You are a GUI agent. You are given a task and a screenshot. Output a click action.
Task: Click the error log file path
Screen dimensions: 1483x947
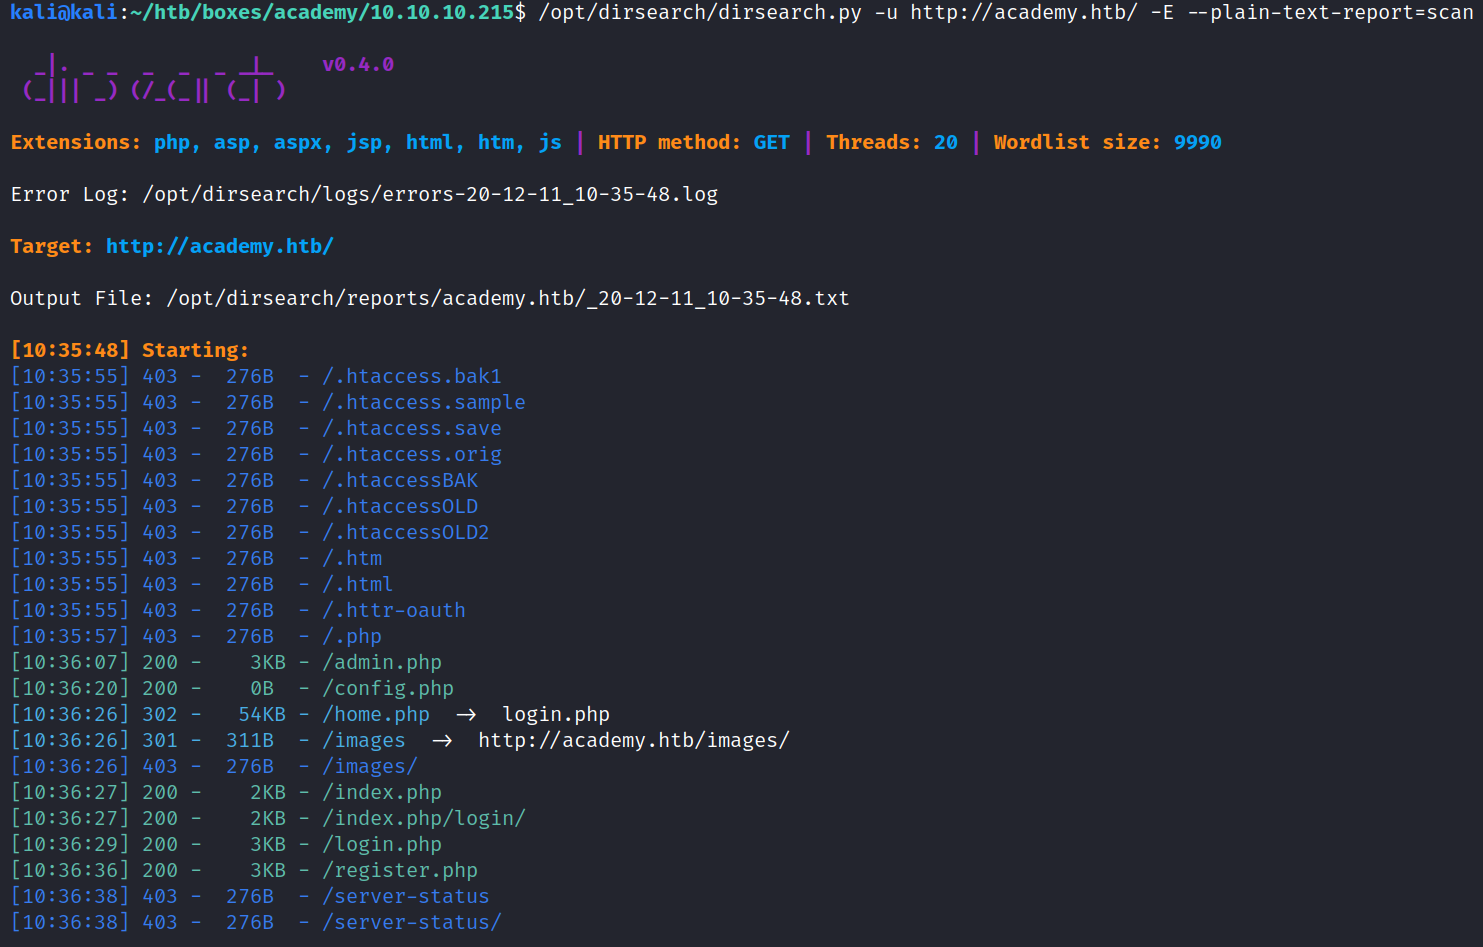coord(429,194)
